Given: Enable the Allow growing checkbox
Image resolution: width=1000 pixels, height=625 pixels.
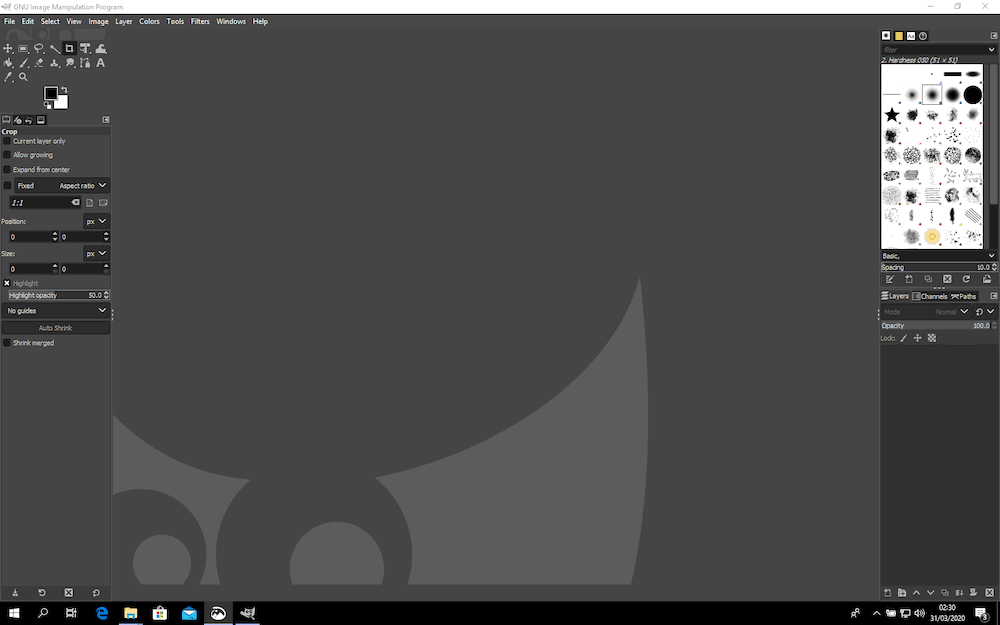Looking at the screenshot, I should [x=7, y=155].
